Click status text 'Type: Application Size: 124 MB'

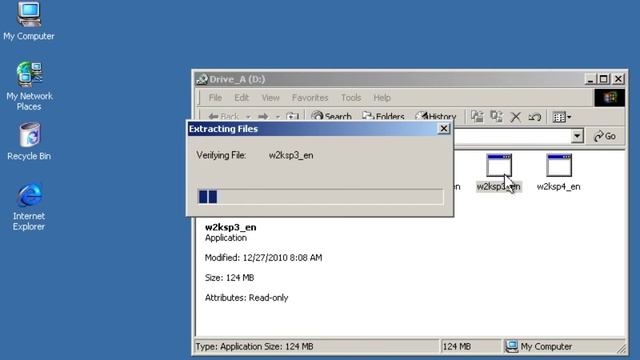tap(254, 347)
